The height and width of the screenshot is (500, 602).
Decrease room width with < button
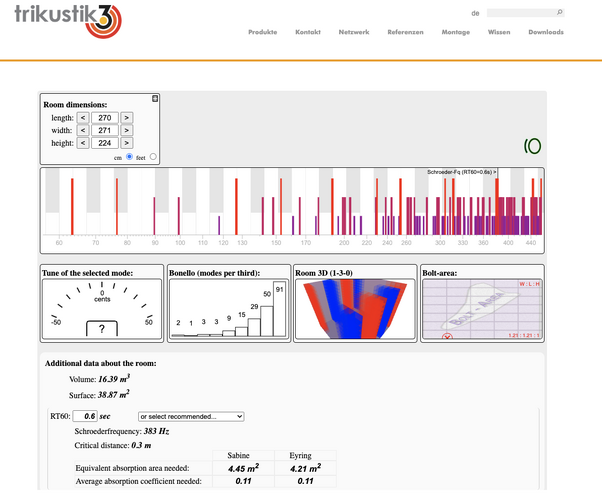tap(83, 130)
